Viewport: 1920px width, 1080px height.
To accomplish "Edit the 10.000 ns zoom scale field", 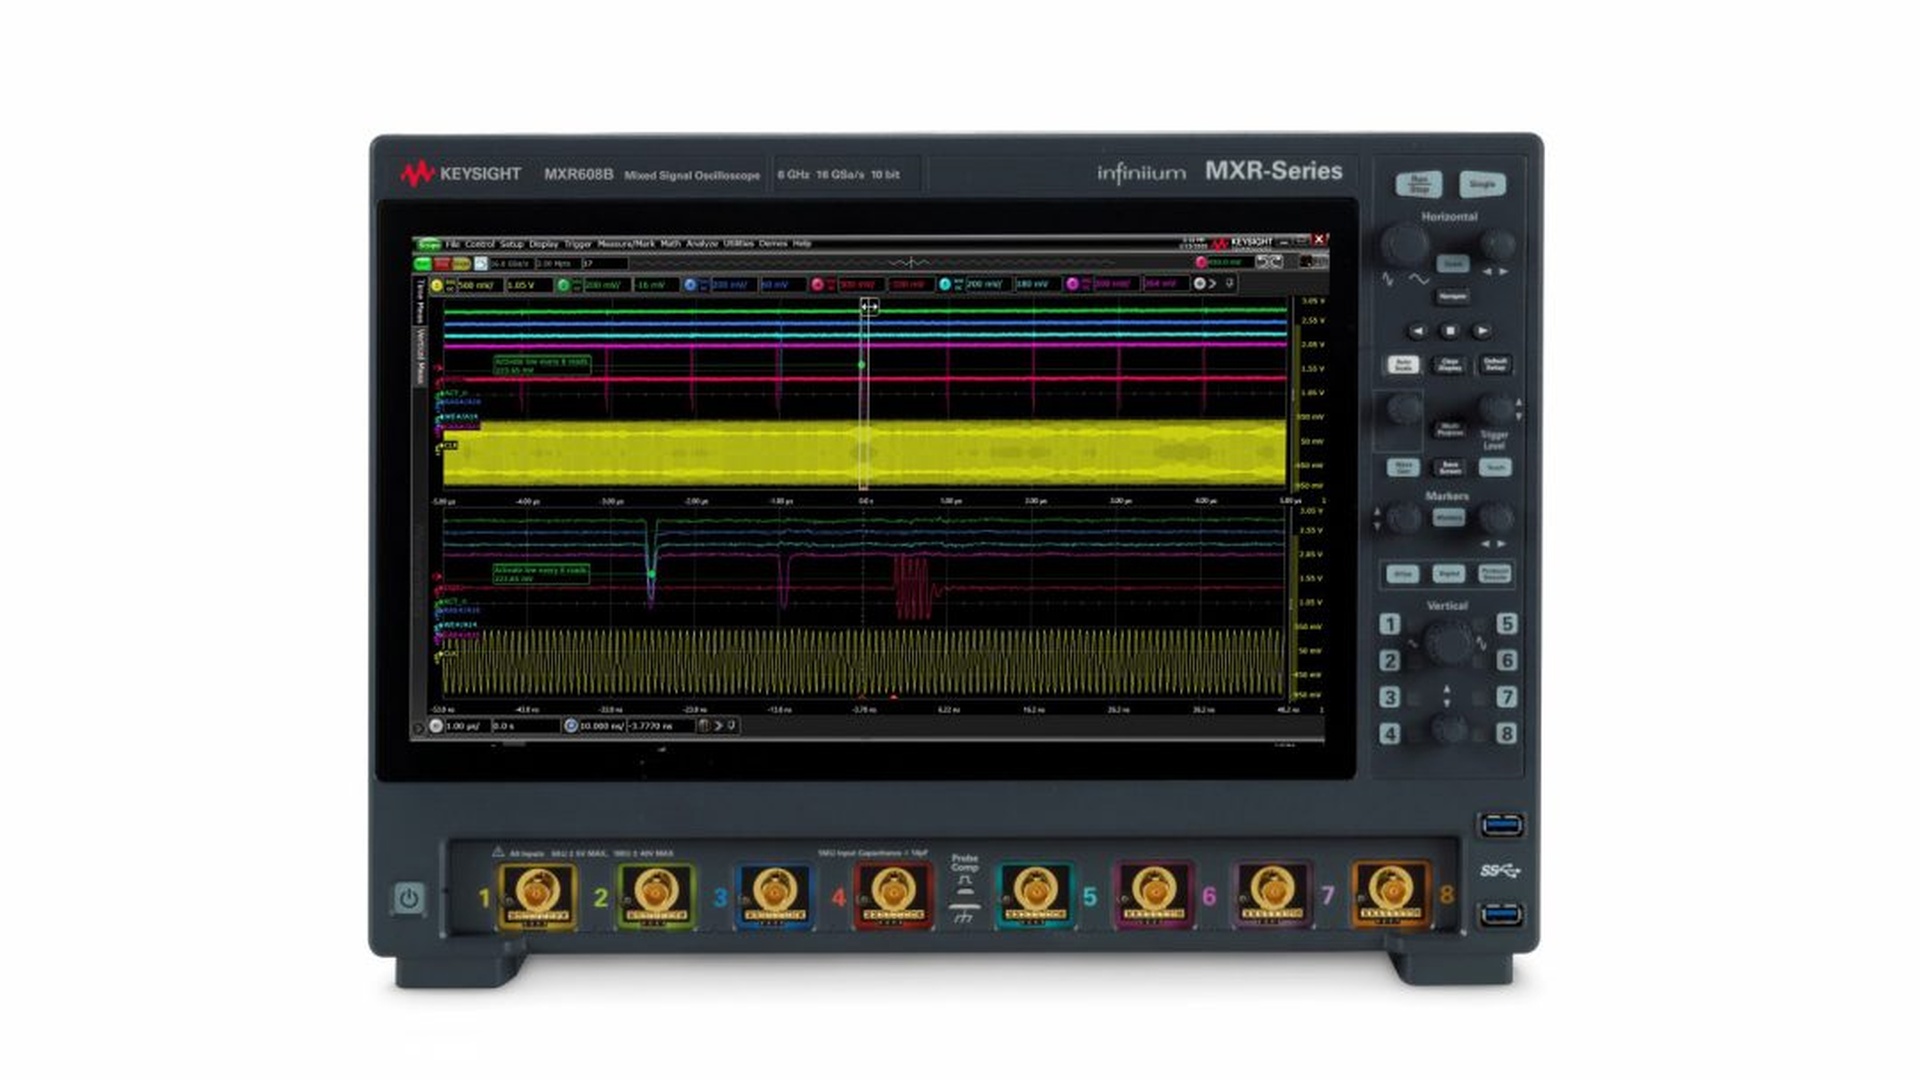I will [602, 726].
